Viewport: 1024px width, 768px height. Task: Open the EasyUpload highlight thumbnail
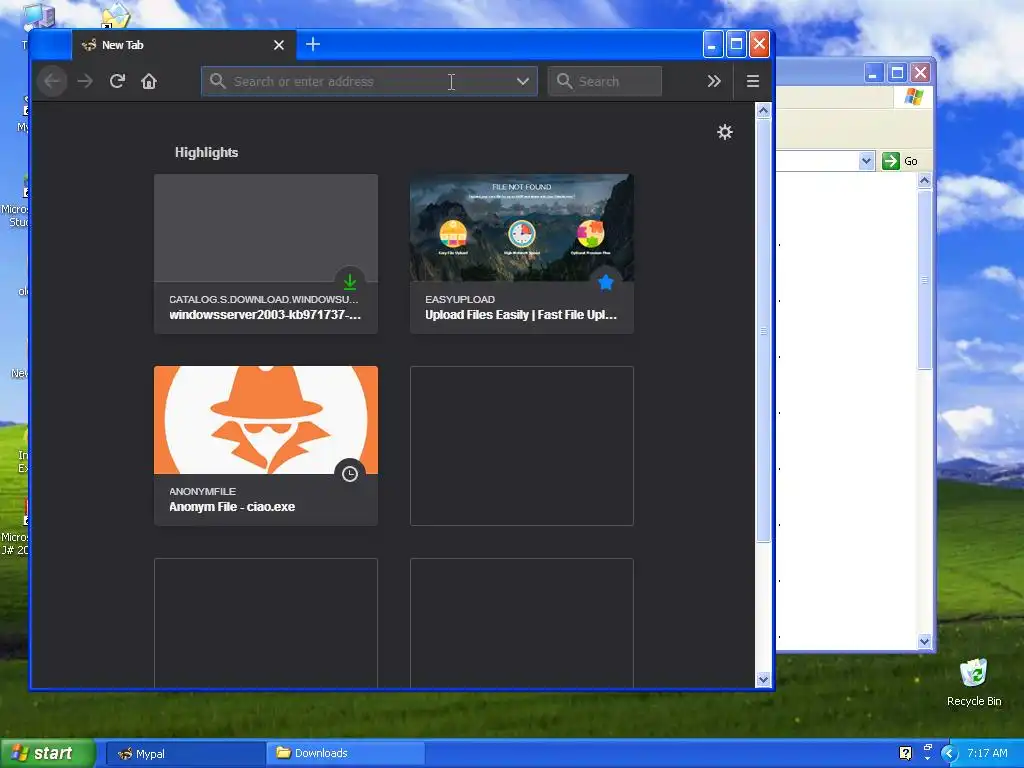(522, 227)
